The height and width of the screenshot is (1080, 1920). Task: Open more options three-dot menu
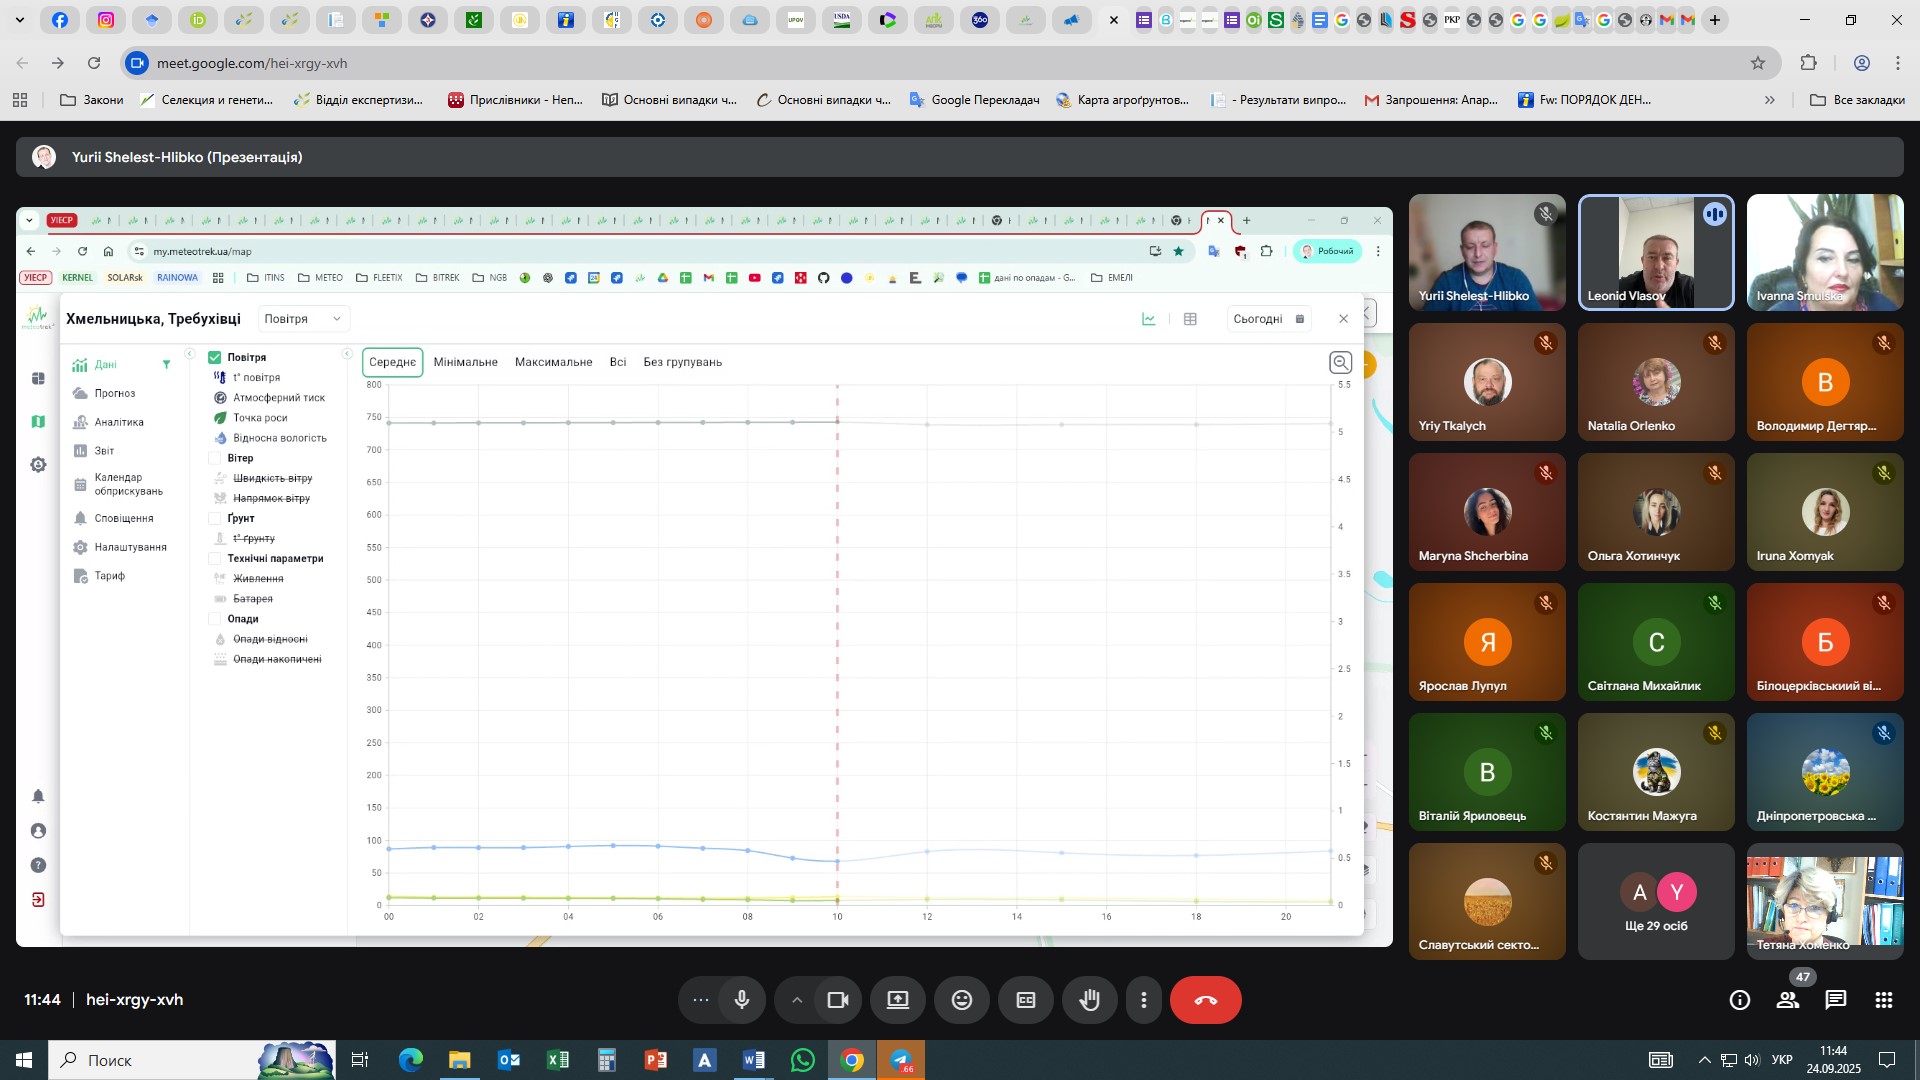coord(1144,1000)
